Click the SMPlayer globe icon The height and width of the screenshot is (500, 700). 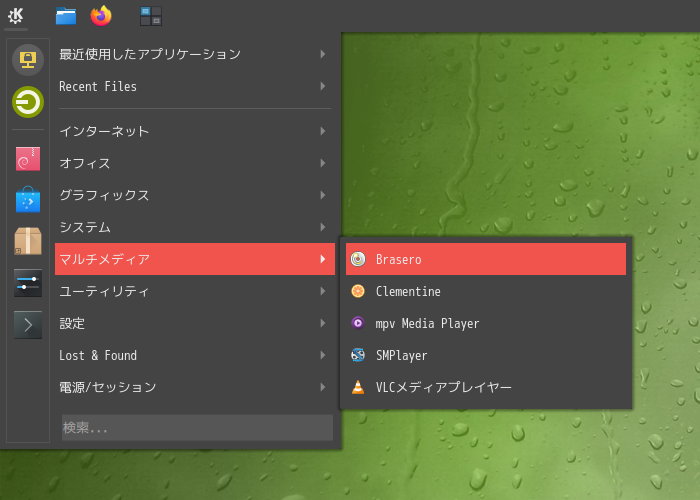358,355
